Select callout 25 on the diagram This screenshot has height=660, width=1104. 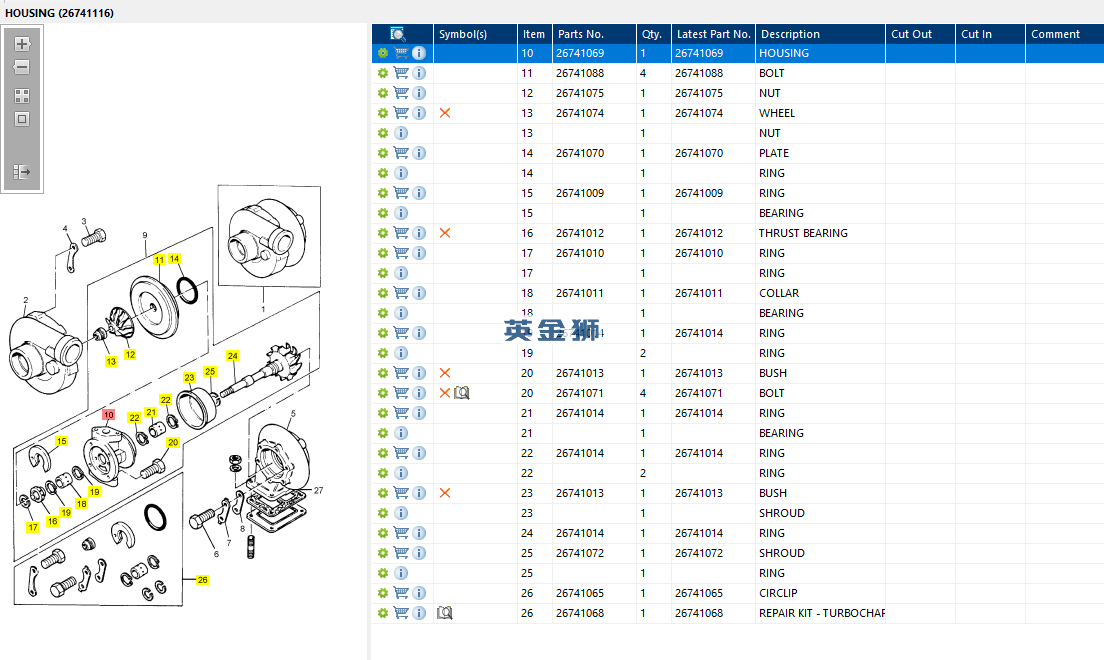[x=210, y=371]
